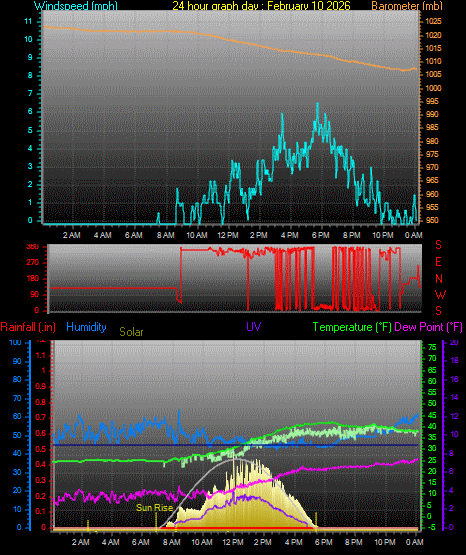The width and height of the screenshot is (466, 555).
Task: Click 0 AM below the bottom graph
Action: coord(415,542)
